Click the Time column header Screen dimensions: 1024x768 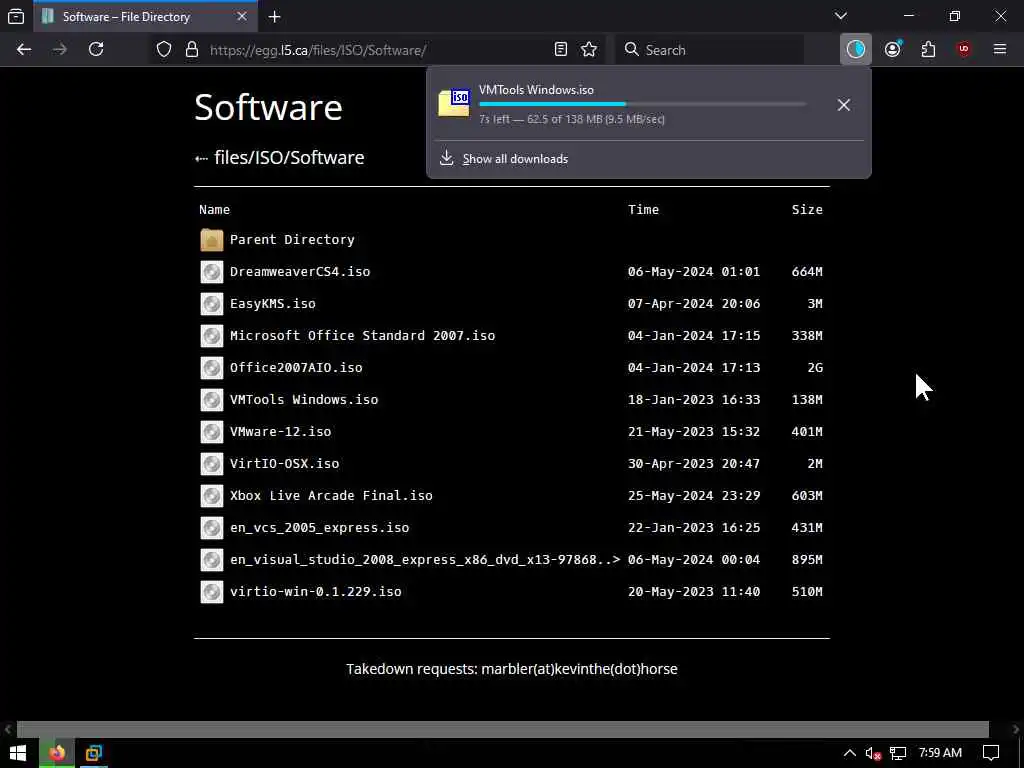643,210
